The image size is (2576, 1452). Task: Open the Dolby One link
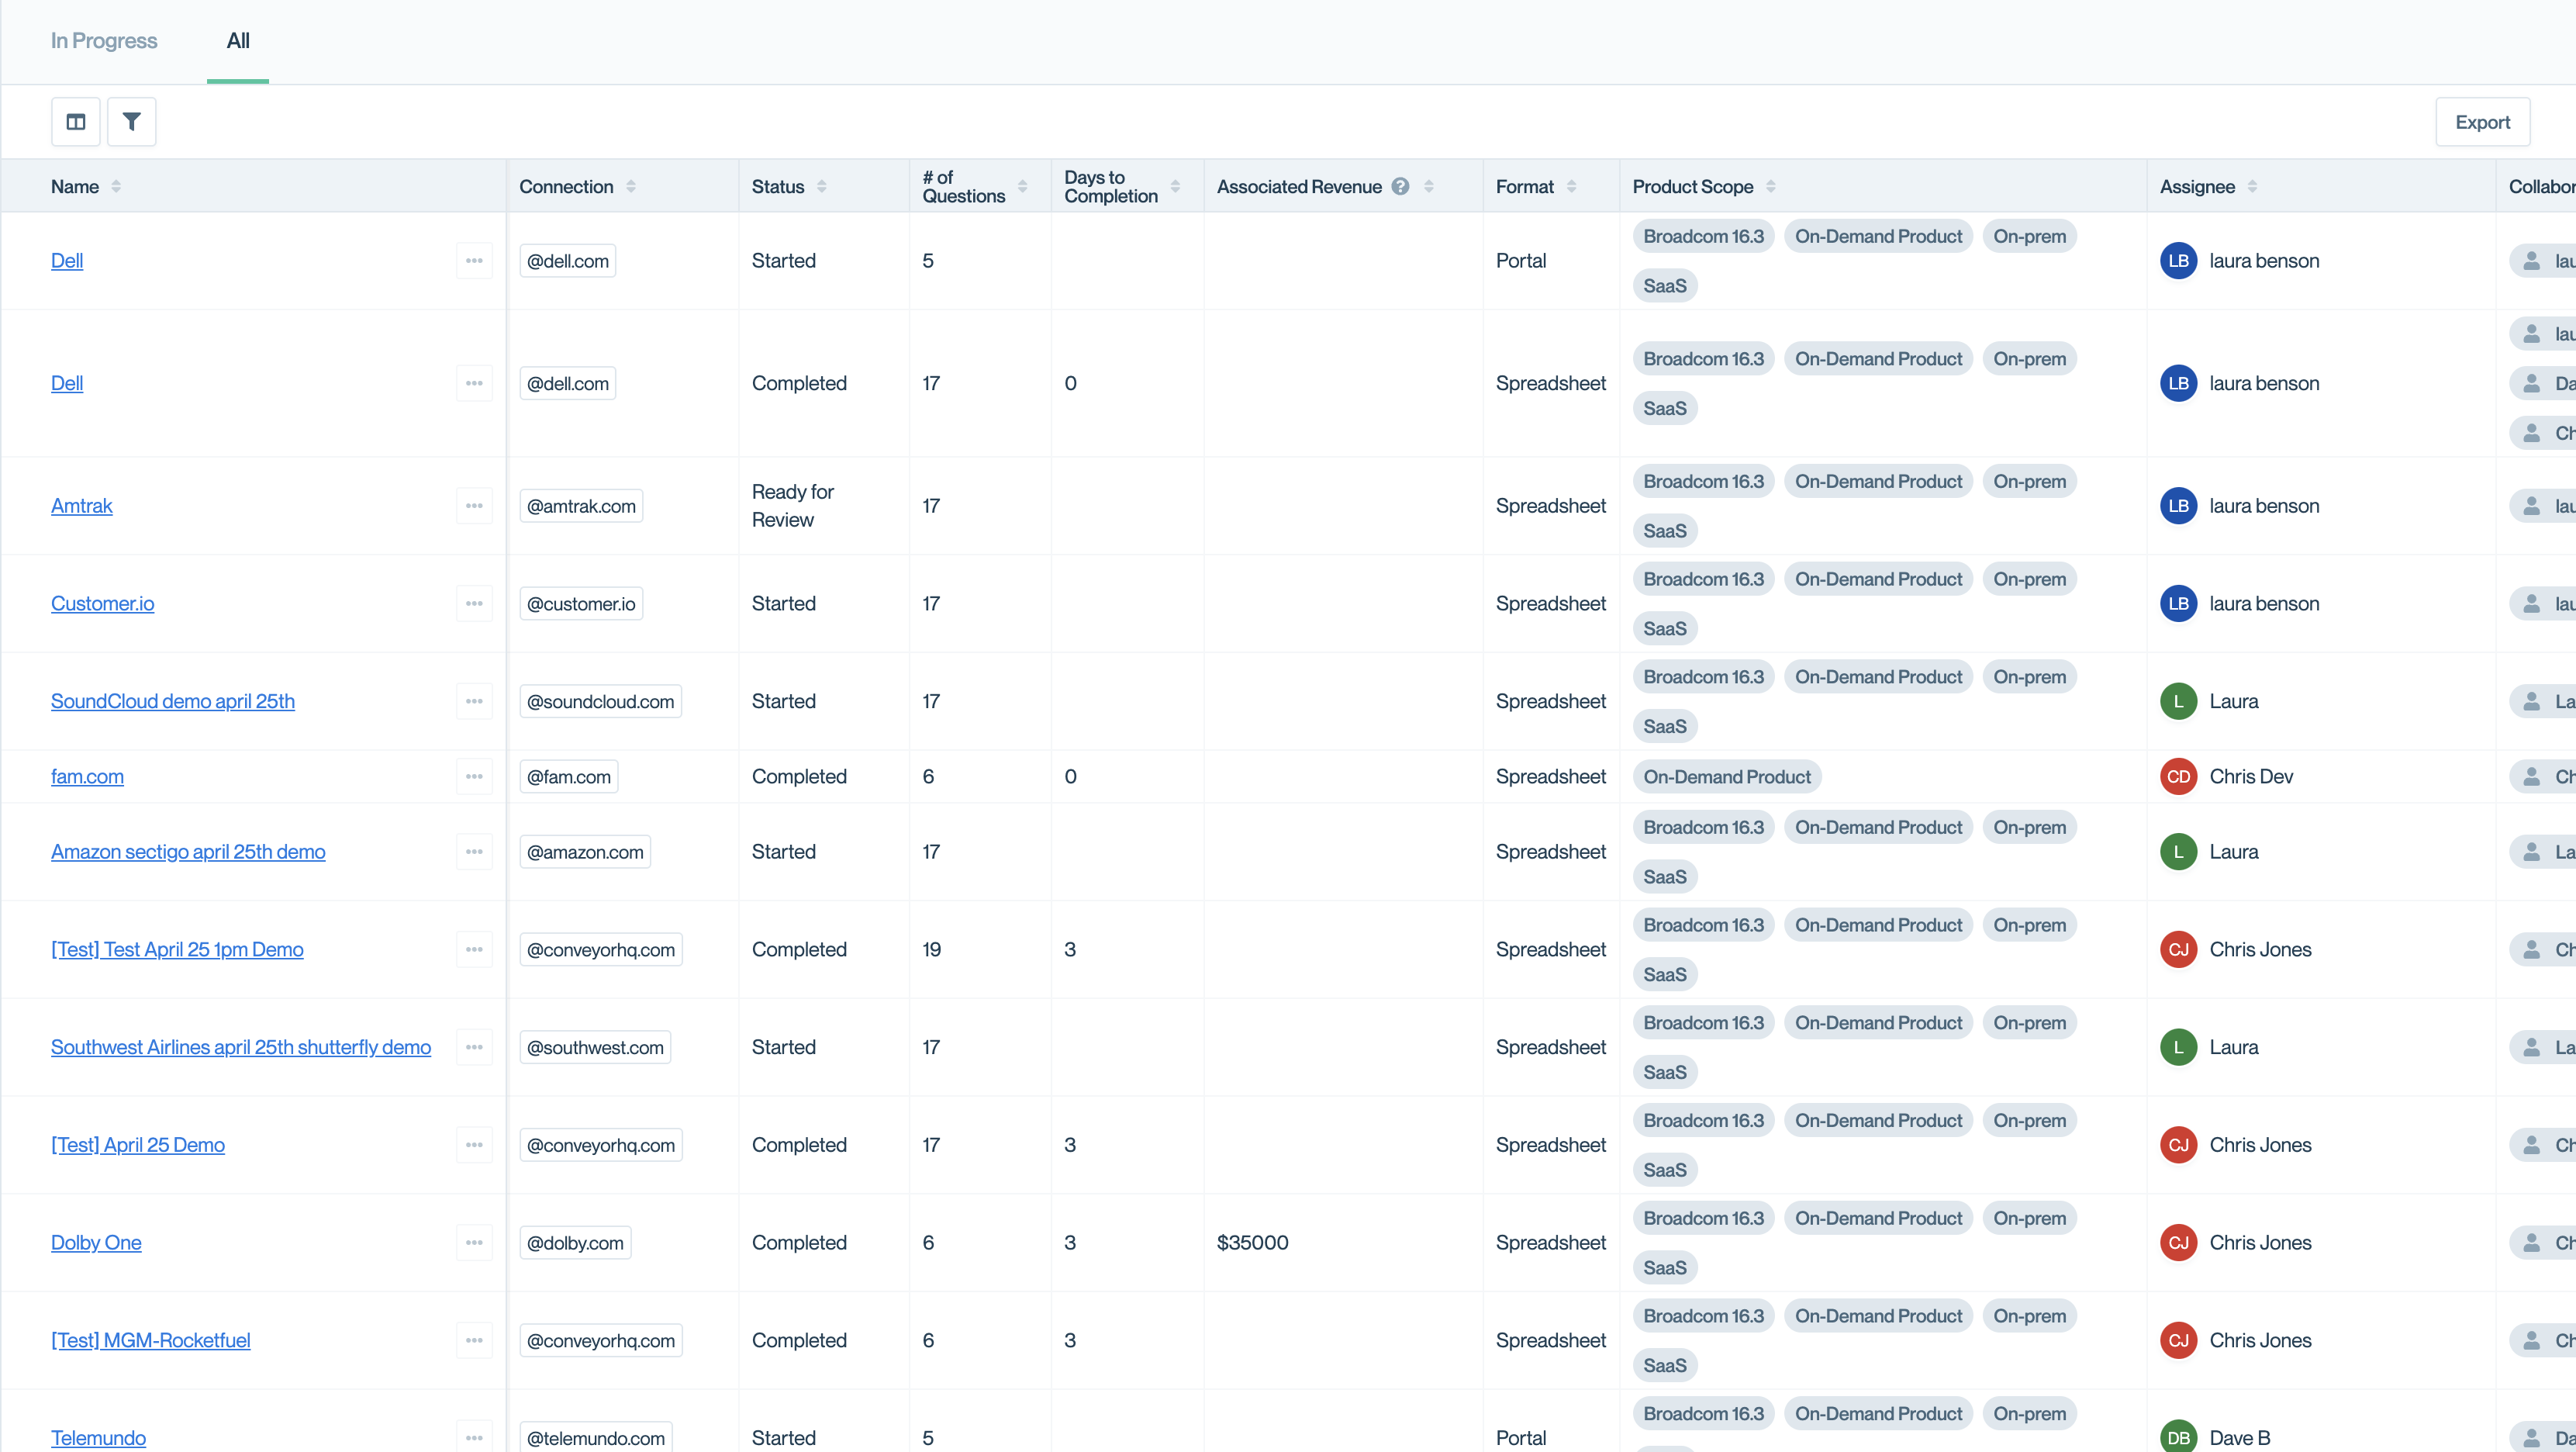pyautogui.click(x=96, y=1243)
